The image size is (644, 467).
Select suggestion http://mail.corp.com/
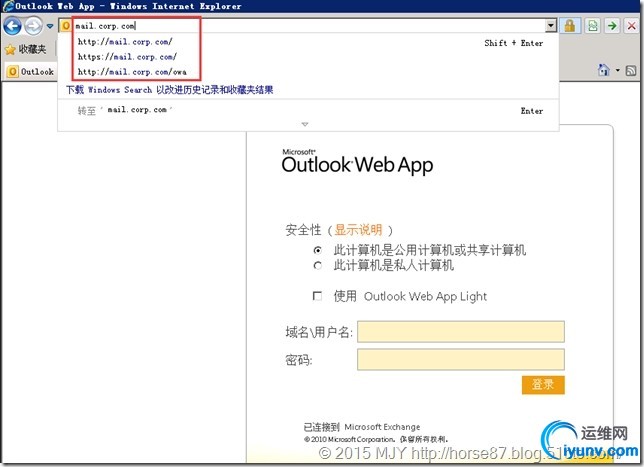(x=125, y=41)
